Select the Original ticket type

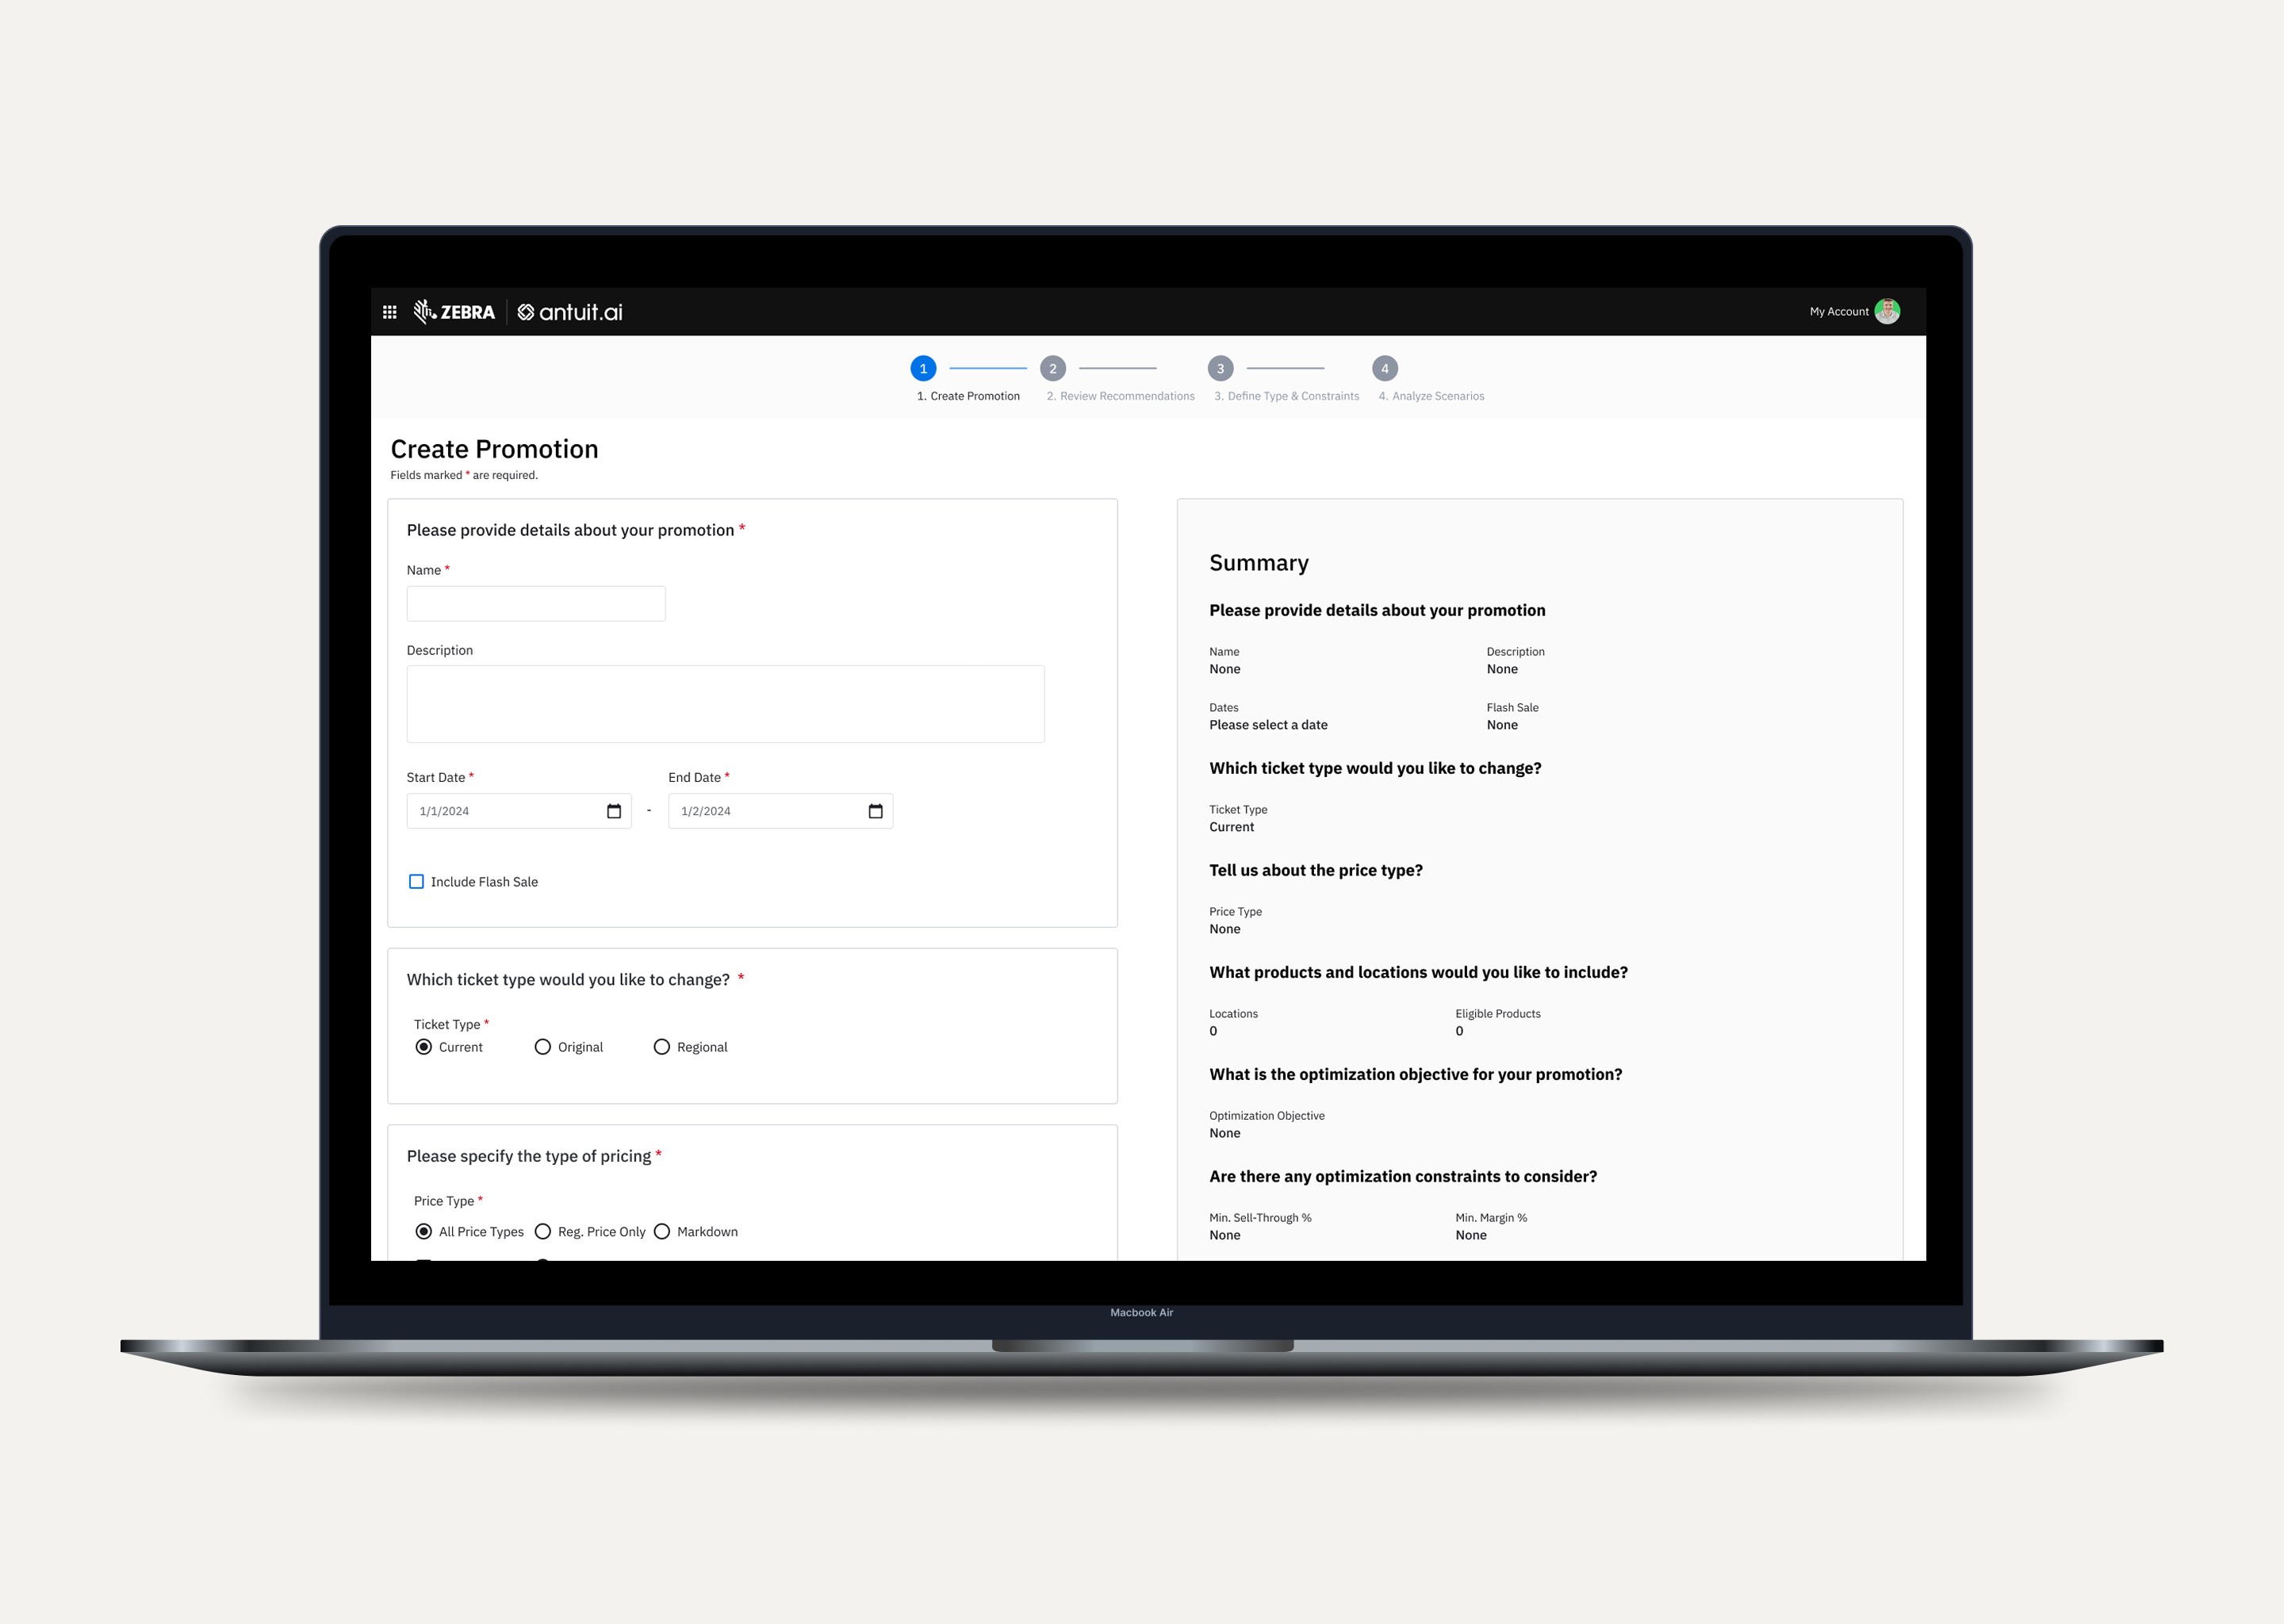point(543,1046)
